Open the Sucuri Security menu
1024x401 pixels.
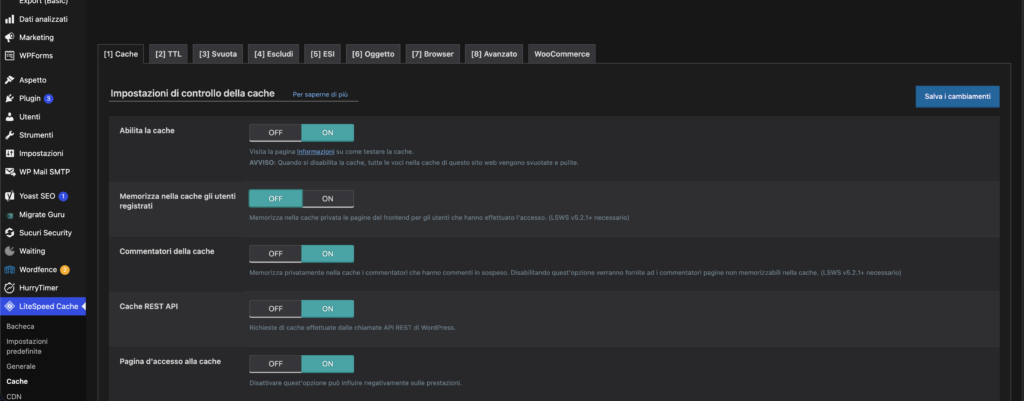tap(45, 233)
